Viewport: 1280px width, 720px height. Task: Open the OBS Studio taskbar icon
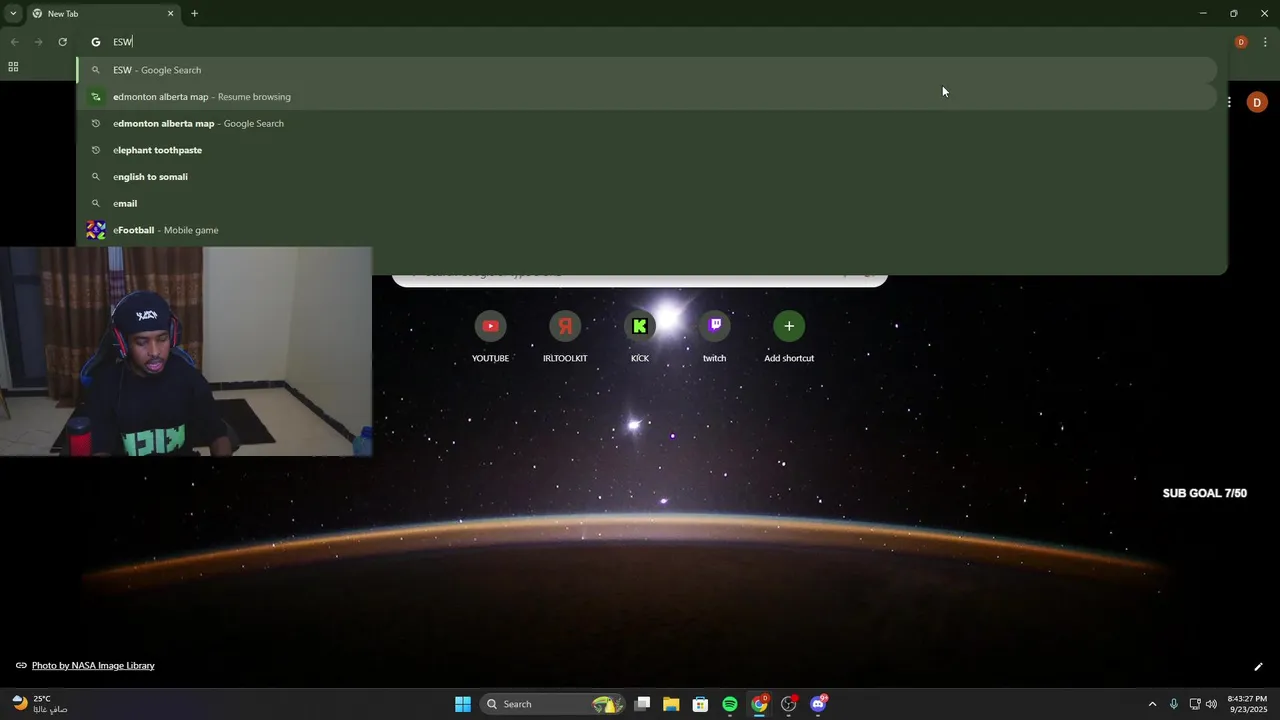coord(789,704)
